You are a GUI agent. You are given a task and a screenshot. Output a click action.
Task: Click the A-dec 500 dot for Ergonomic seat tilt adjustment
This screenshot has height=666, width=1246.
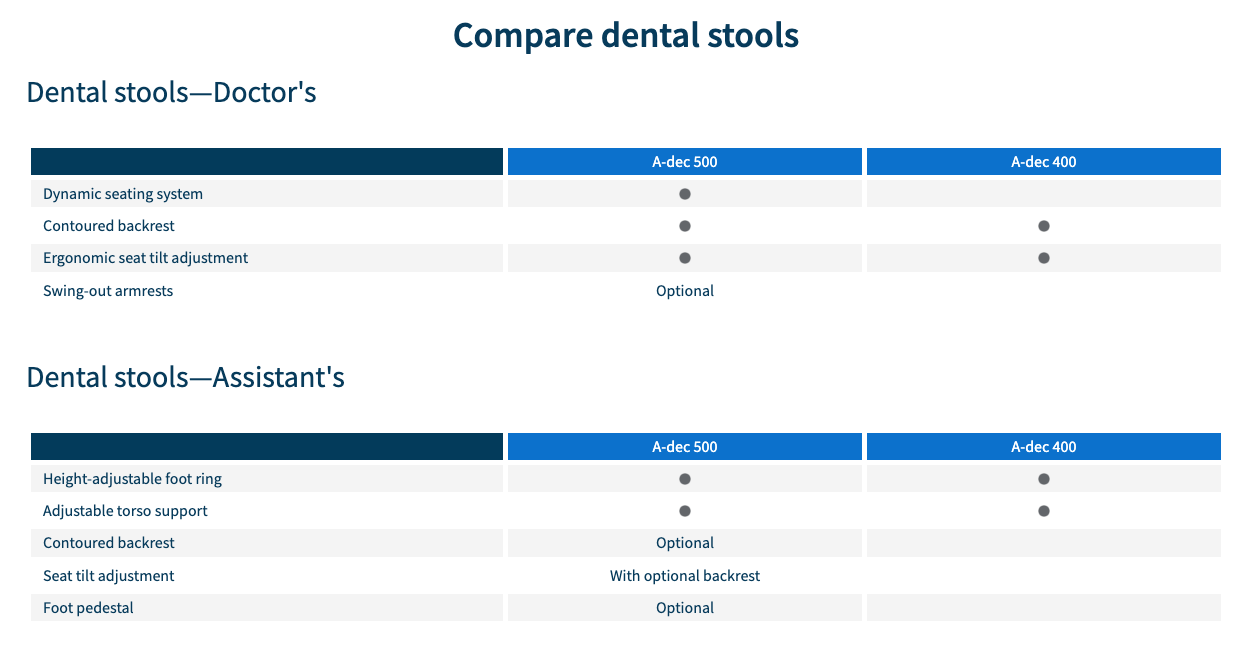tap(685, 258)
